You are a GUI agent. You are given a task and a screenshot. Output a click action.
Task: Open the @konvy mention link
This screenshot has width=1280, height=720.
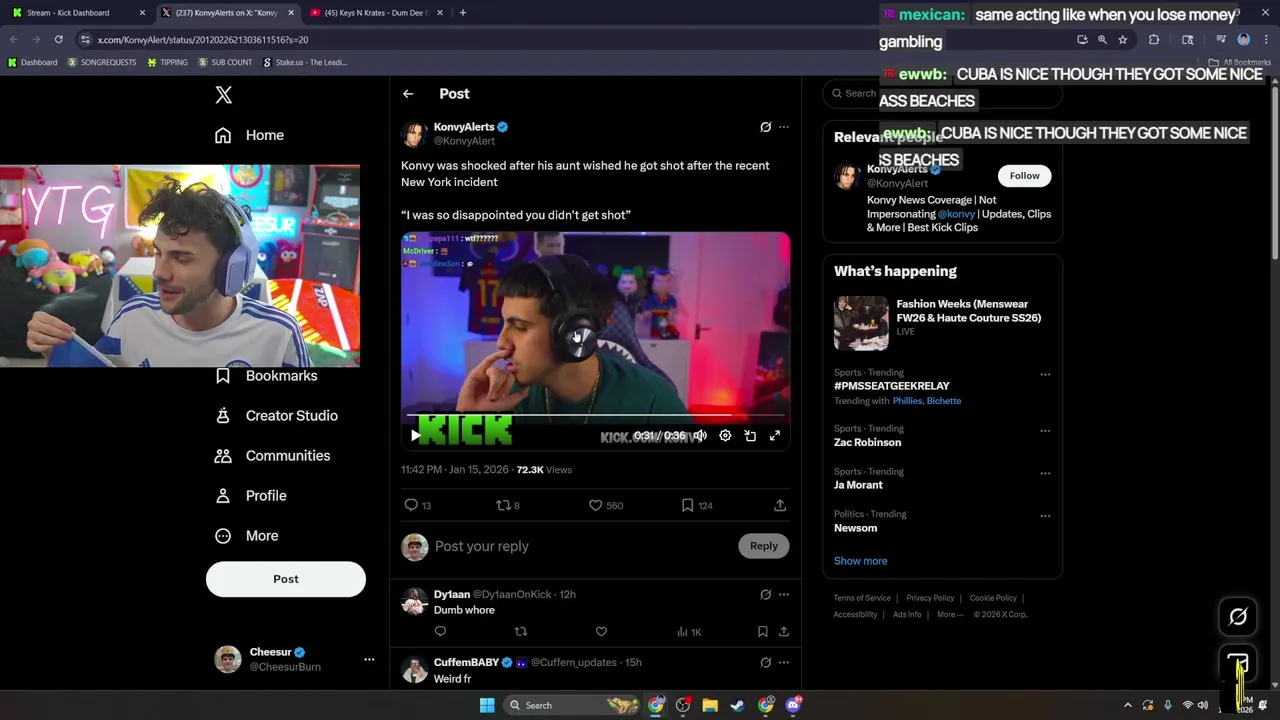coord(956,214)
